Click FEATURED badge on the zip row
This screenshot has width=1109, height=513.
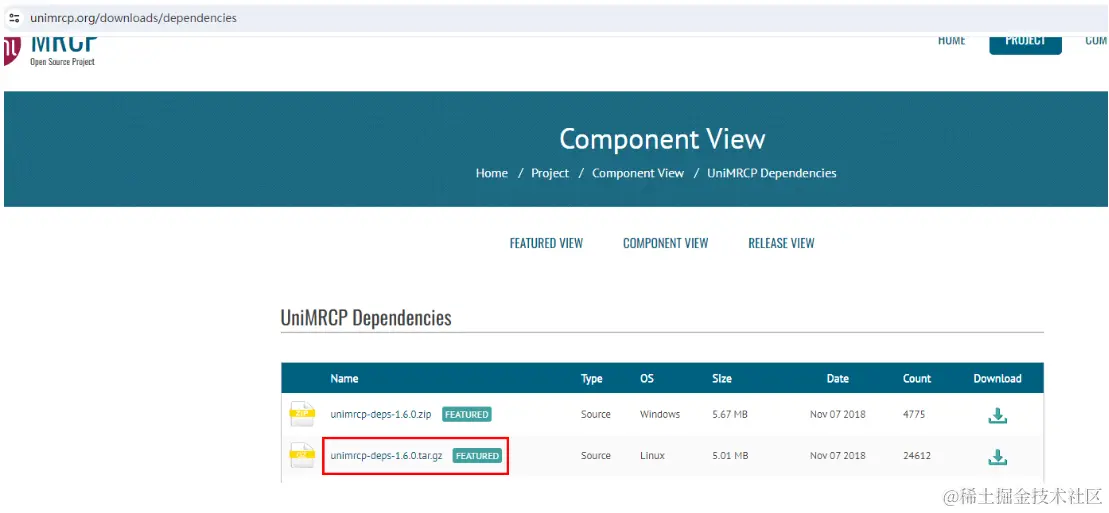(x=466, y=414)
